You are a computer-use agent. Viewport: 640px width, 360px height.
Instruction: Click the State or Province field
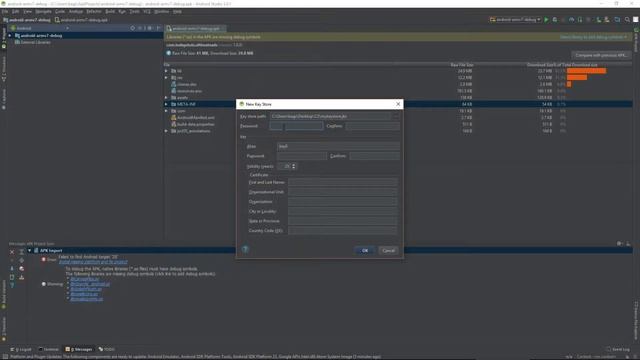point(342,221)
